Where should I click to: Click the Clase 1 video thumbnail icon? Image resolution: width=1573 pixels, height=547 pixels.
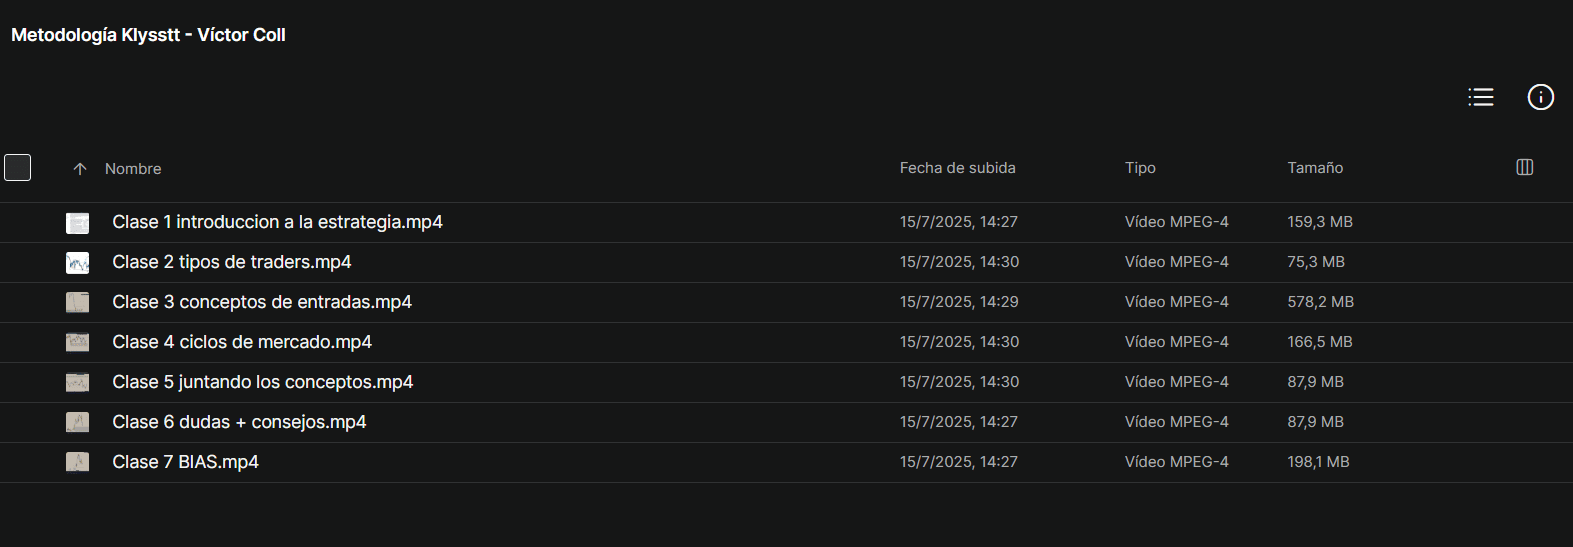(x=78, y=223)
